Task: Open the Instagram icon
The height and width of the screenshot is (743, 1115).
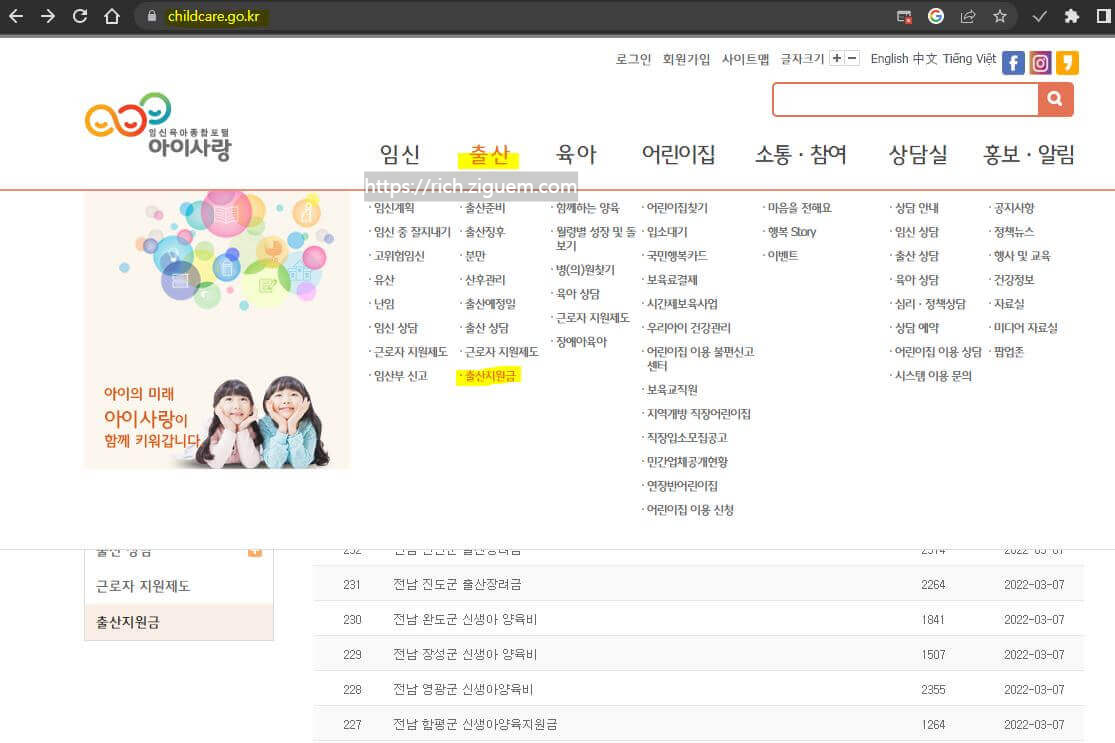Action: (x=1040, y=62)
